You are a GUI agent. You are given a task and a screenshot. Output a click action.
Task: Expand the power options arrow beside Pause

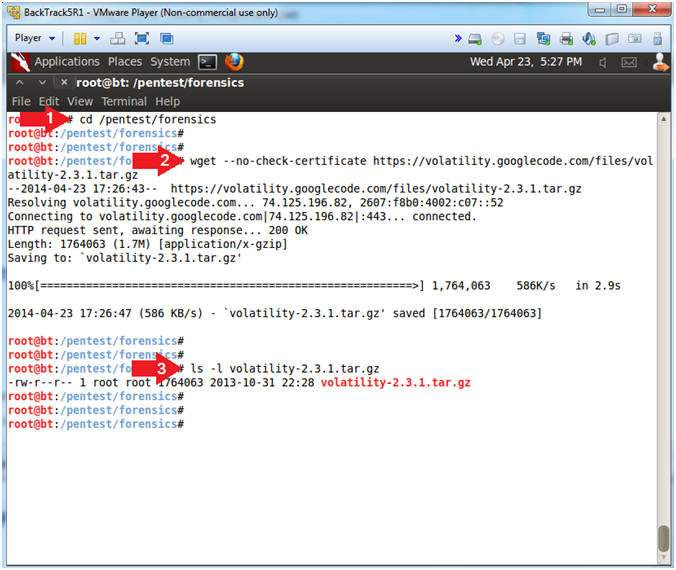pyautogui.click(x=97, y=39)
